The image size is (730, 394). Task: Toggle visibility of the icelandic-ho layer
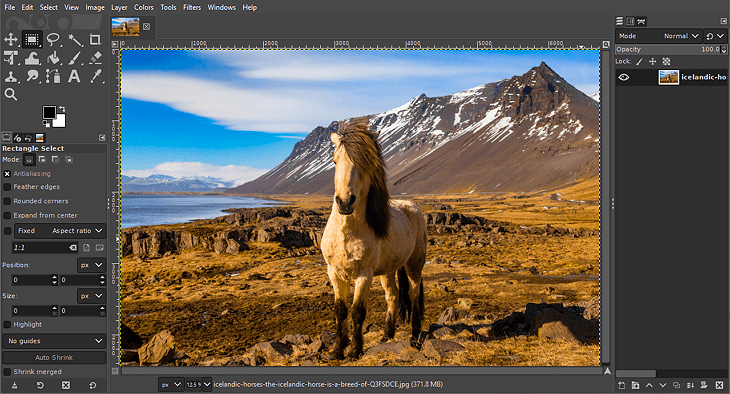click(623, 77)
